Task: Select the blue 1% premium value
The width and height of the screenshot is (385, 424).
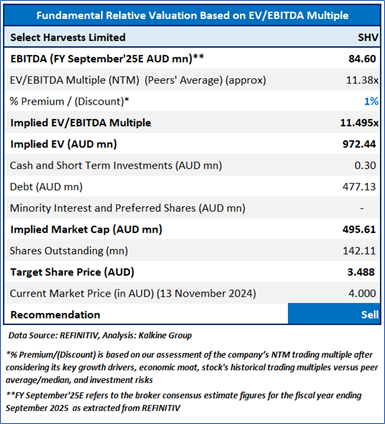Action: [x=371, y=101]
